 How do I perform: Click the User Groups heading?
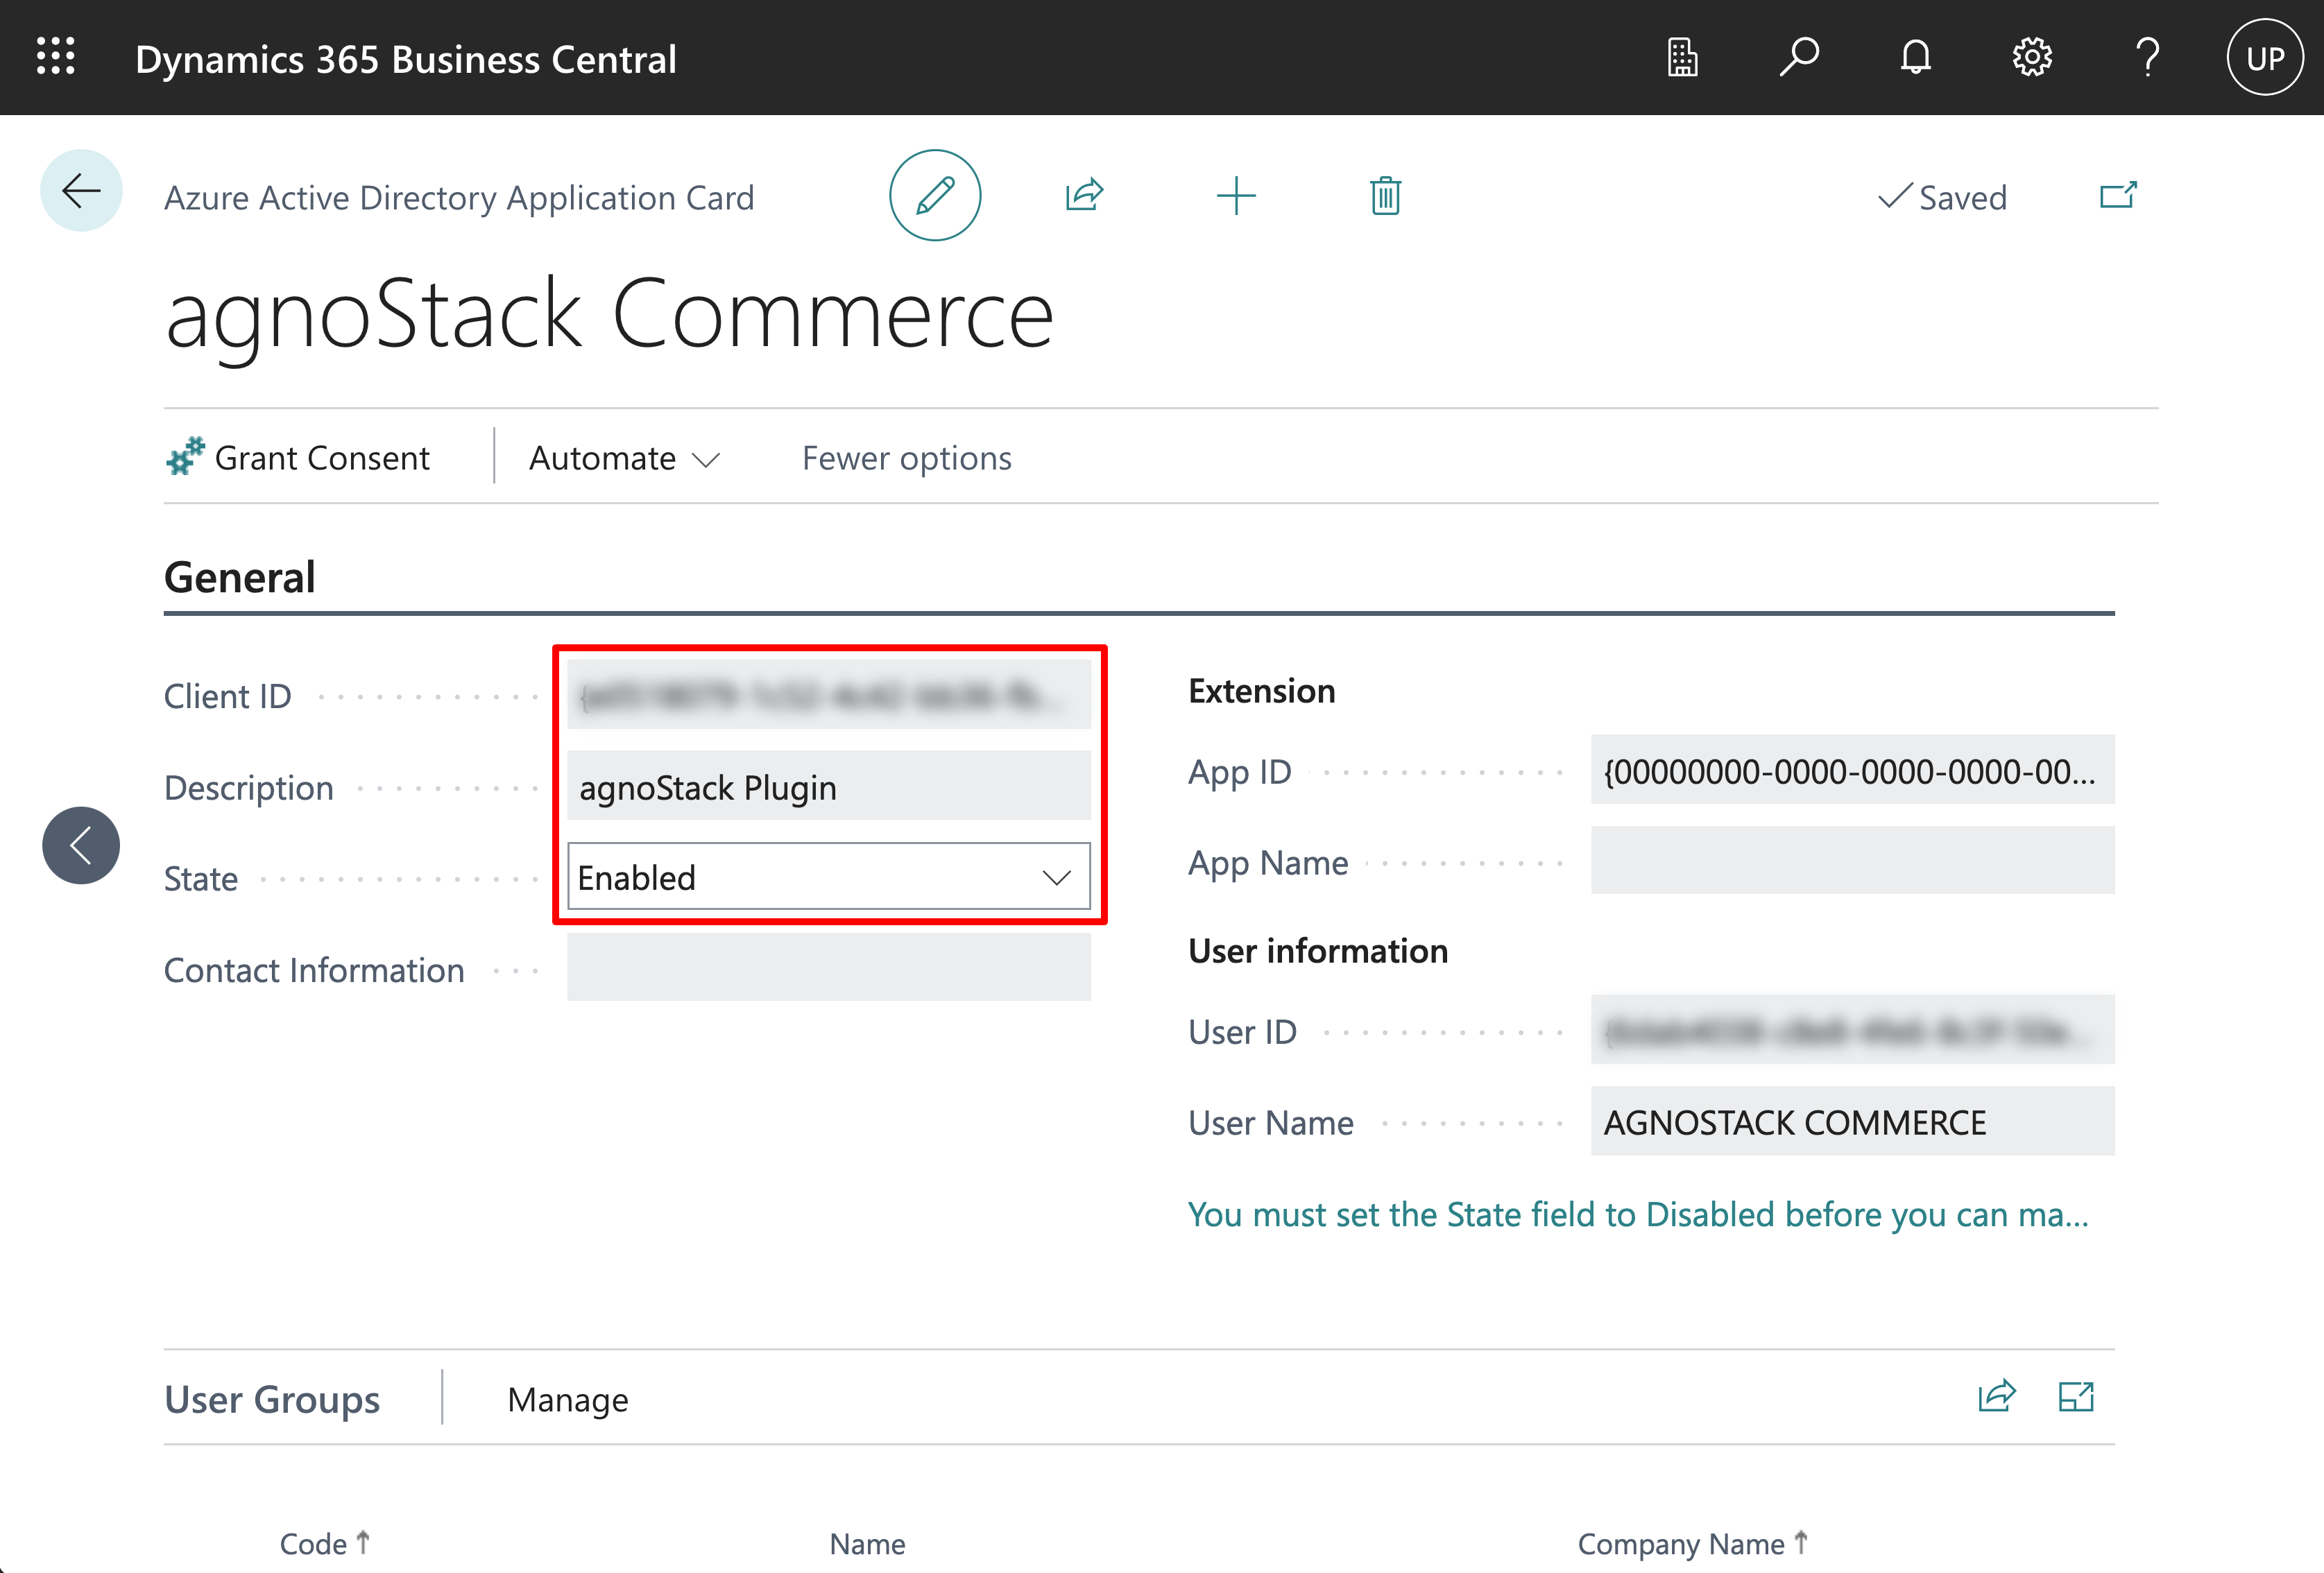click(x=272, y=1399)
